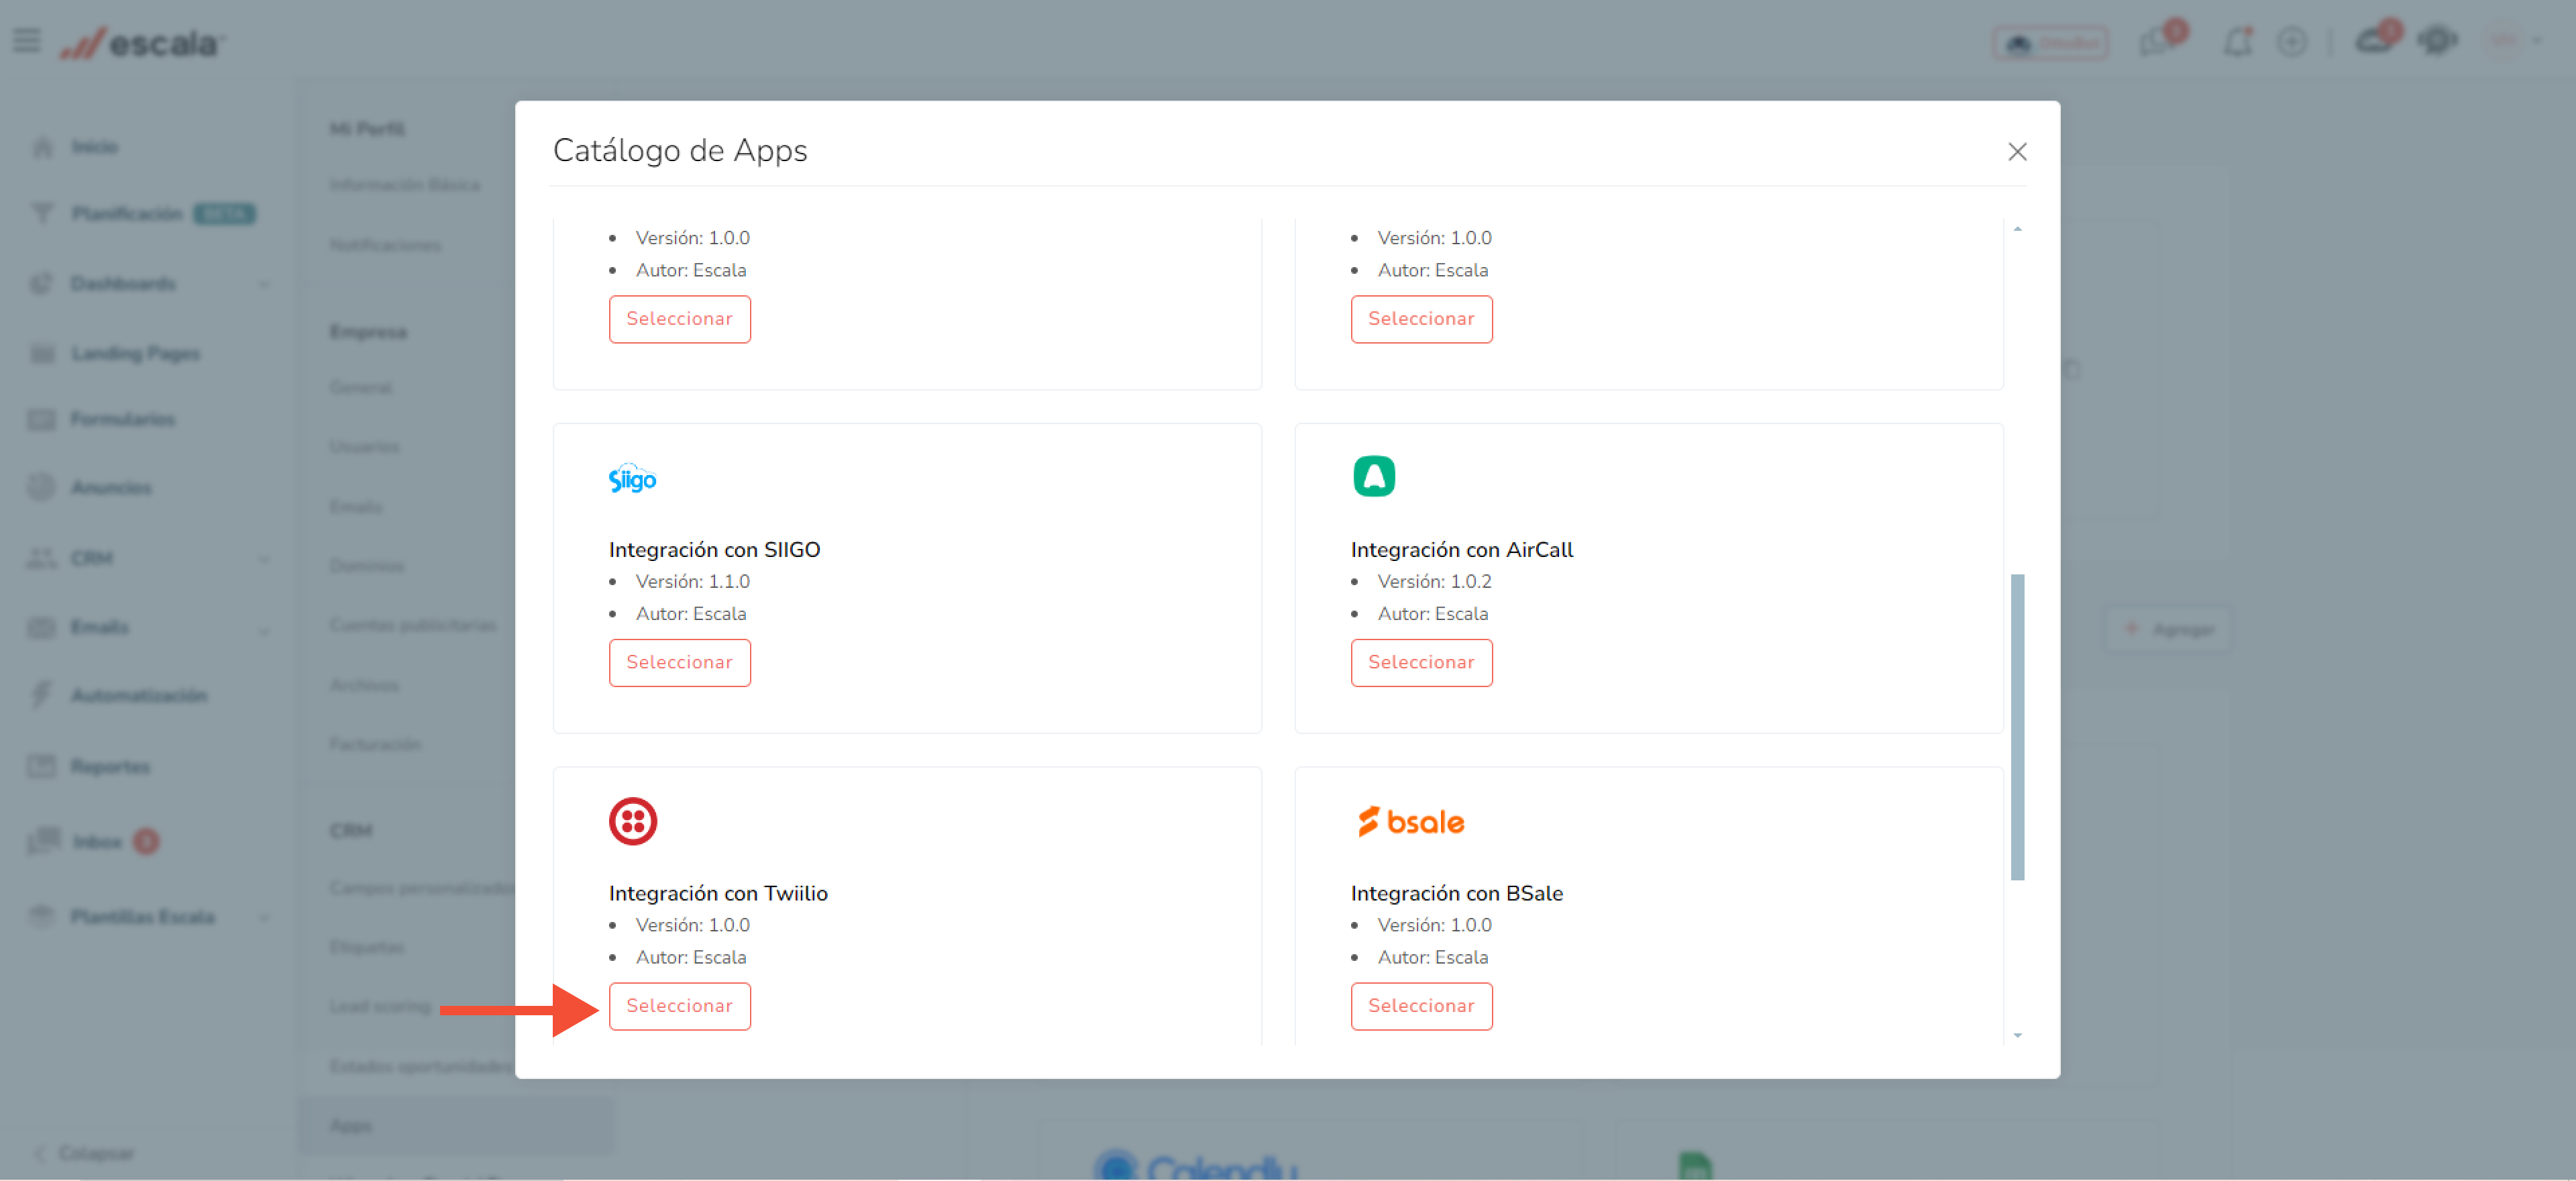This screenshot has width=2576, height=1181.
Task: Open Usuarios under Empresa
Action: point(364,446)
